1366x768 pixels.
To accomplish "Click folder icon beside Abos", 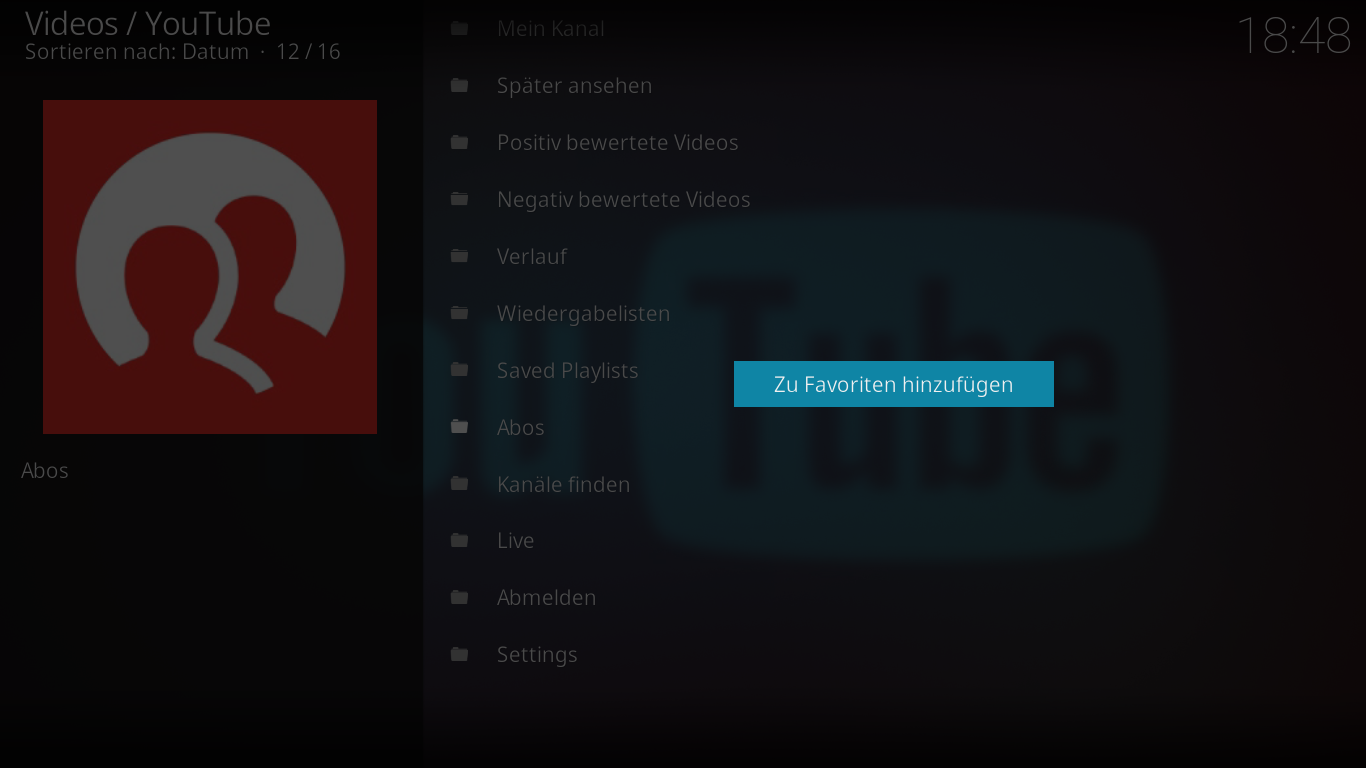I will coord(460,427).
